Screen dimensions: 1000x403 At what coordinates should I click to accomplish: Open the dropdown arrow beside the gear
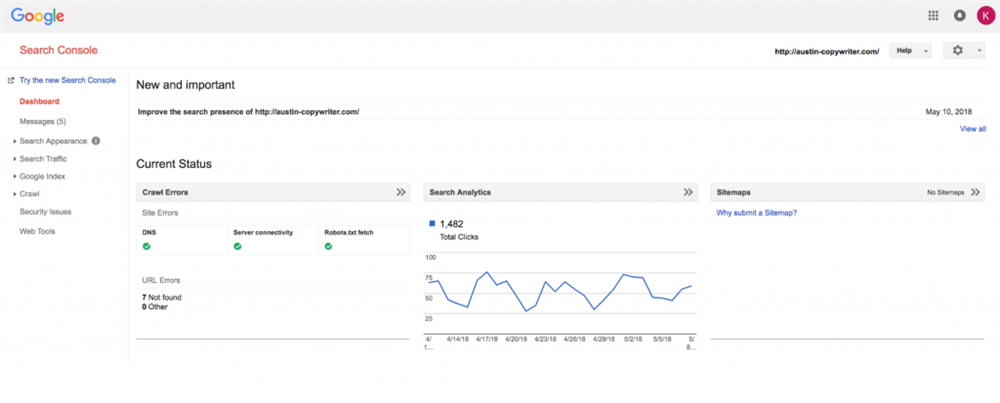[979, 51]
